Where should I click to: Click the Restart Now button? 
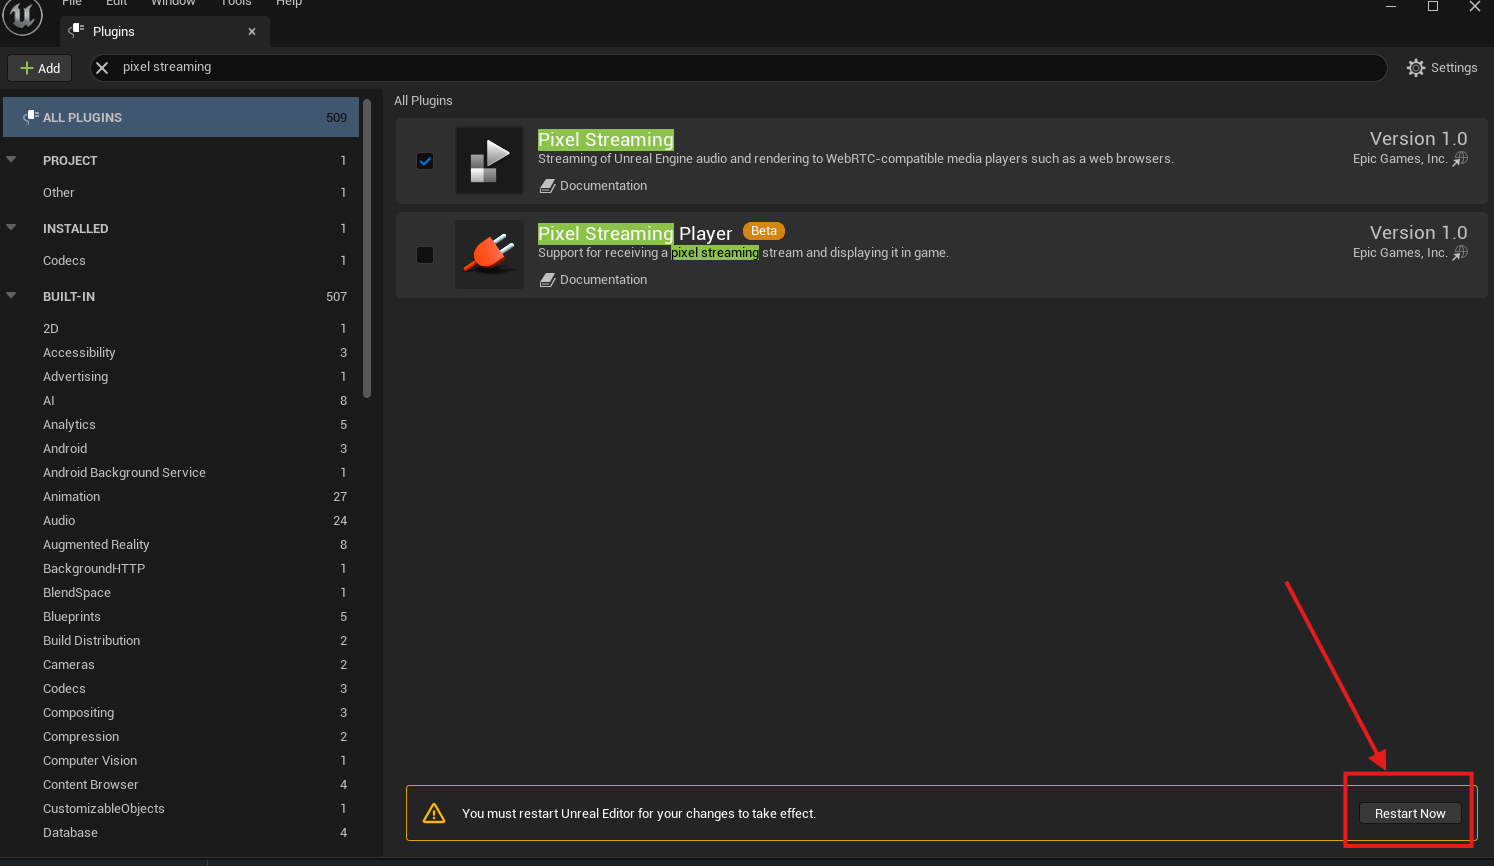click(x=1409, y=814)
